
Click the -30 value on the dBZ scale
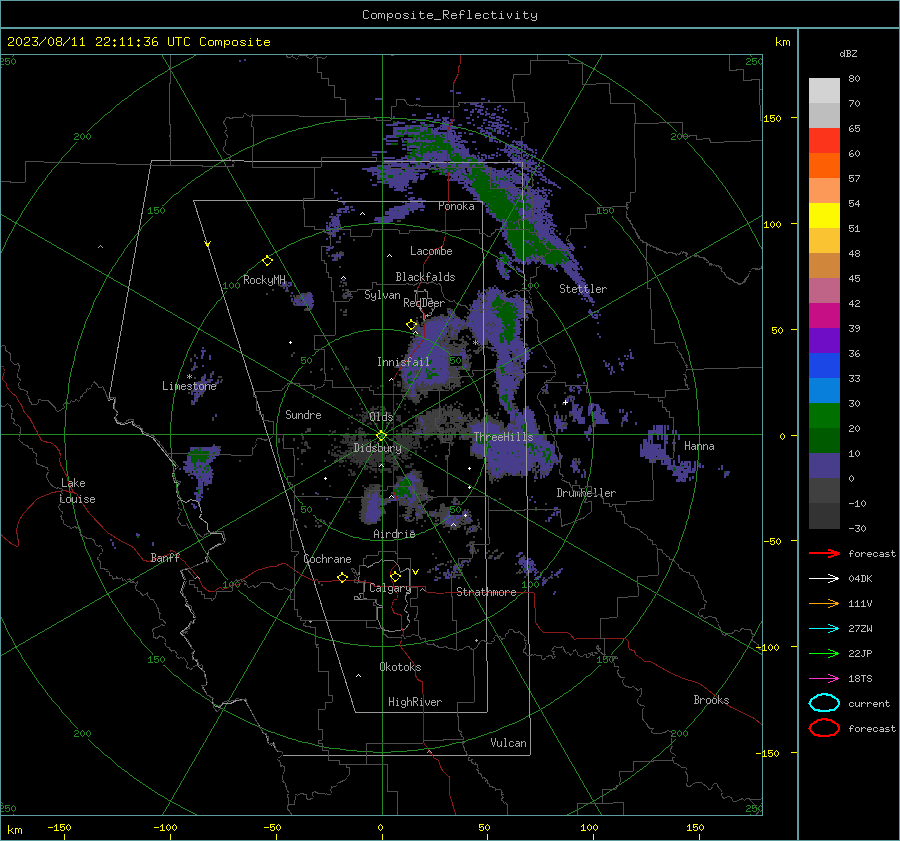click(x=857, y=528)
